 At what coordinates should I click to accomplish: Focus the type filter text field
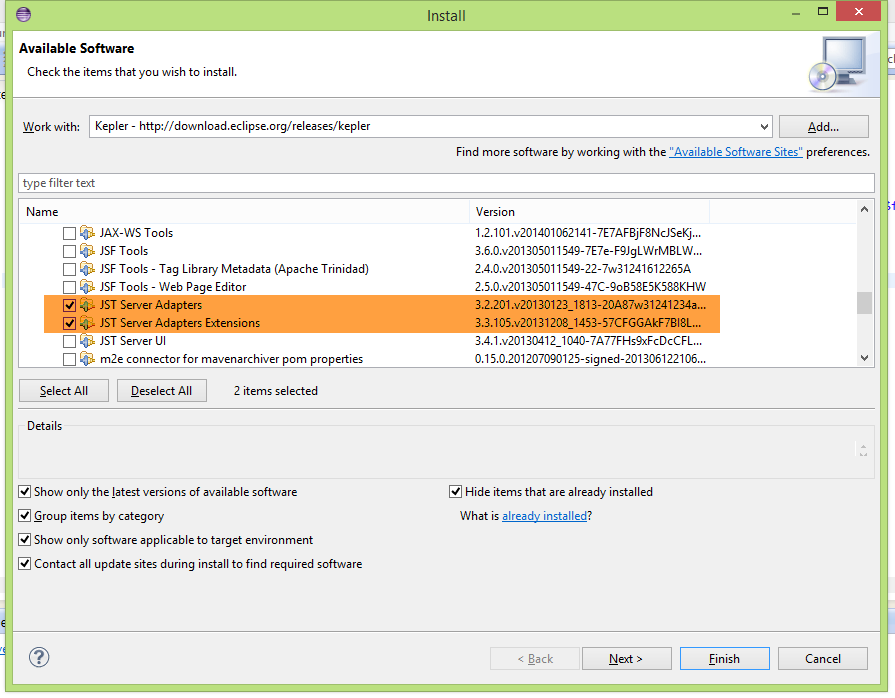(x=446, y=183)
